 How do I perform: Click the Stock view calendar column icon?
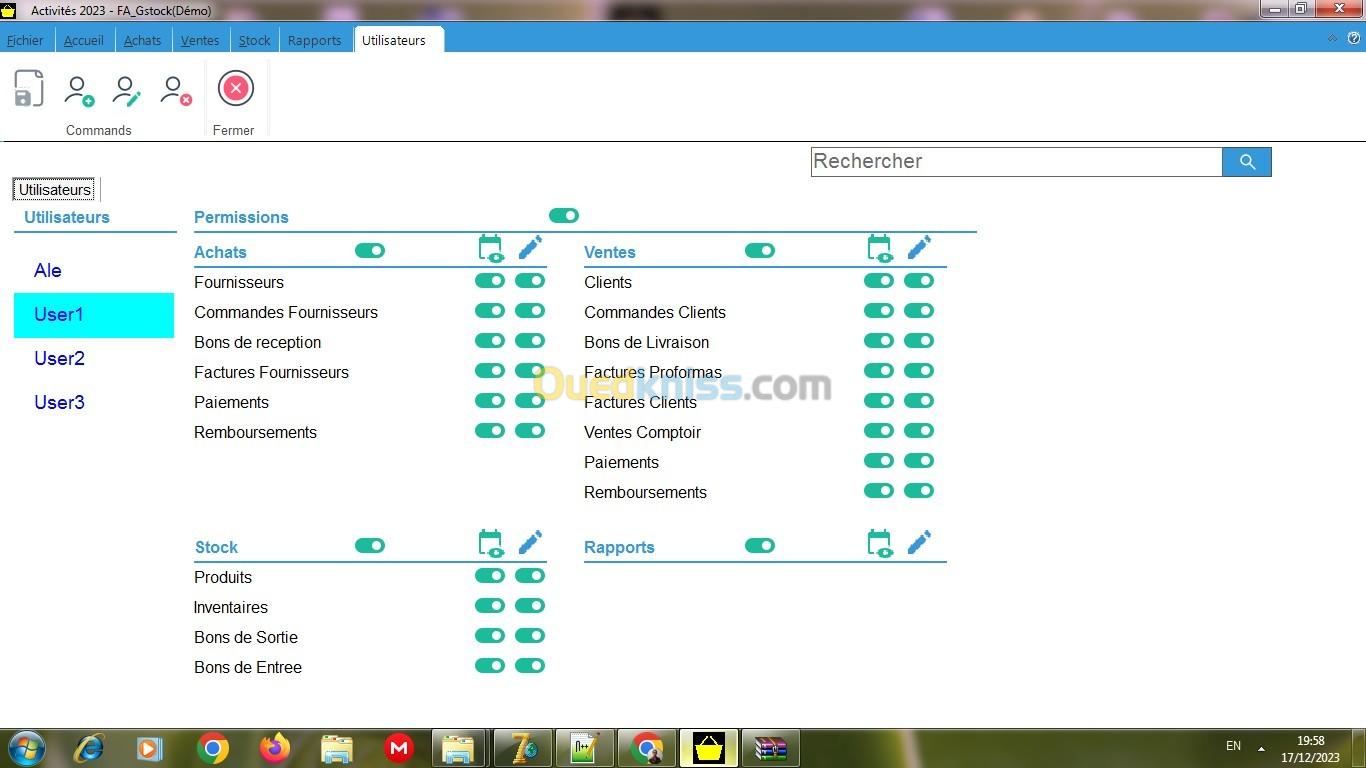[x=490, y=543]
